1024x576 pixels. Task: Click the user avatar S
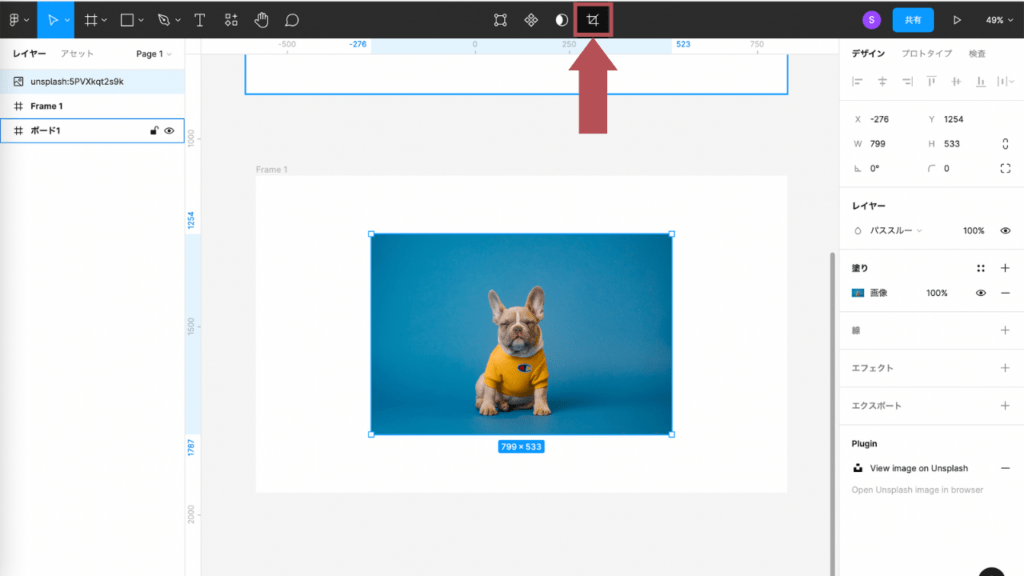871,20
